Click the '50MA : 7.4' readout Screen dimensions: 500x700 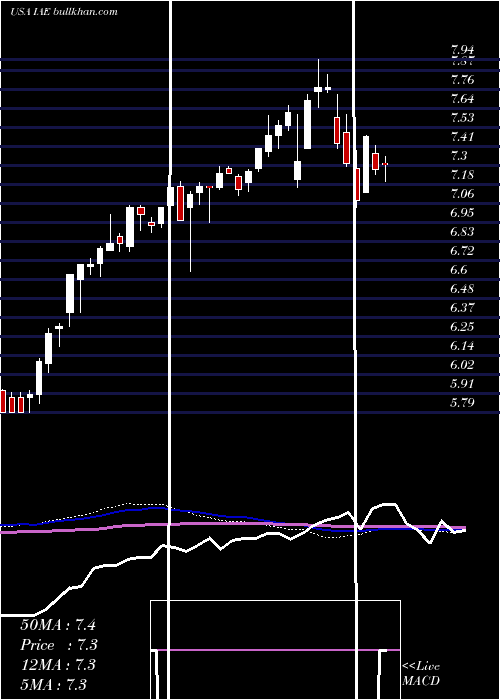[x=58, y=625]
